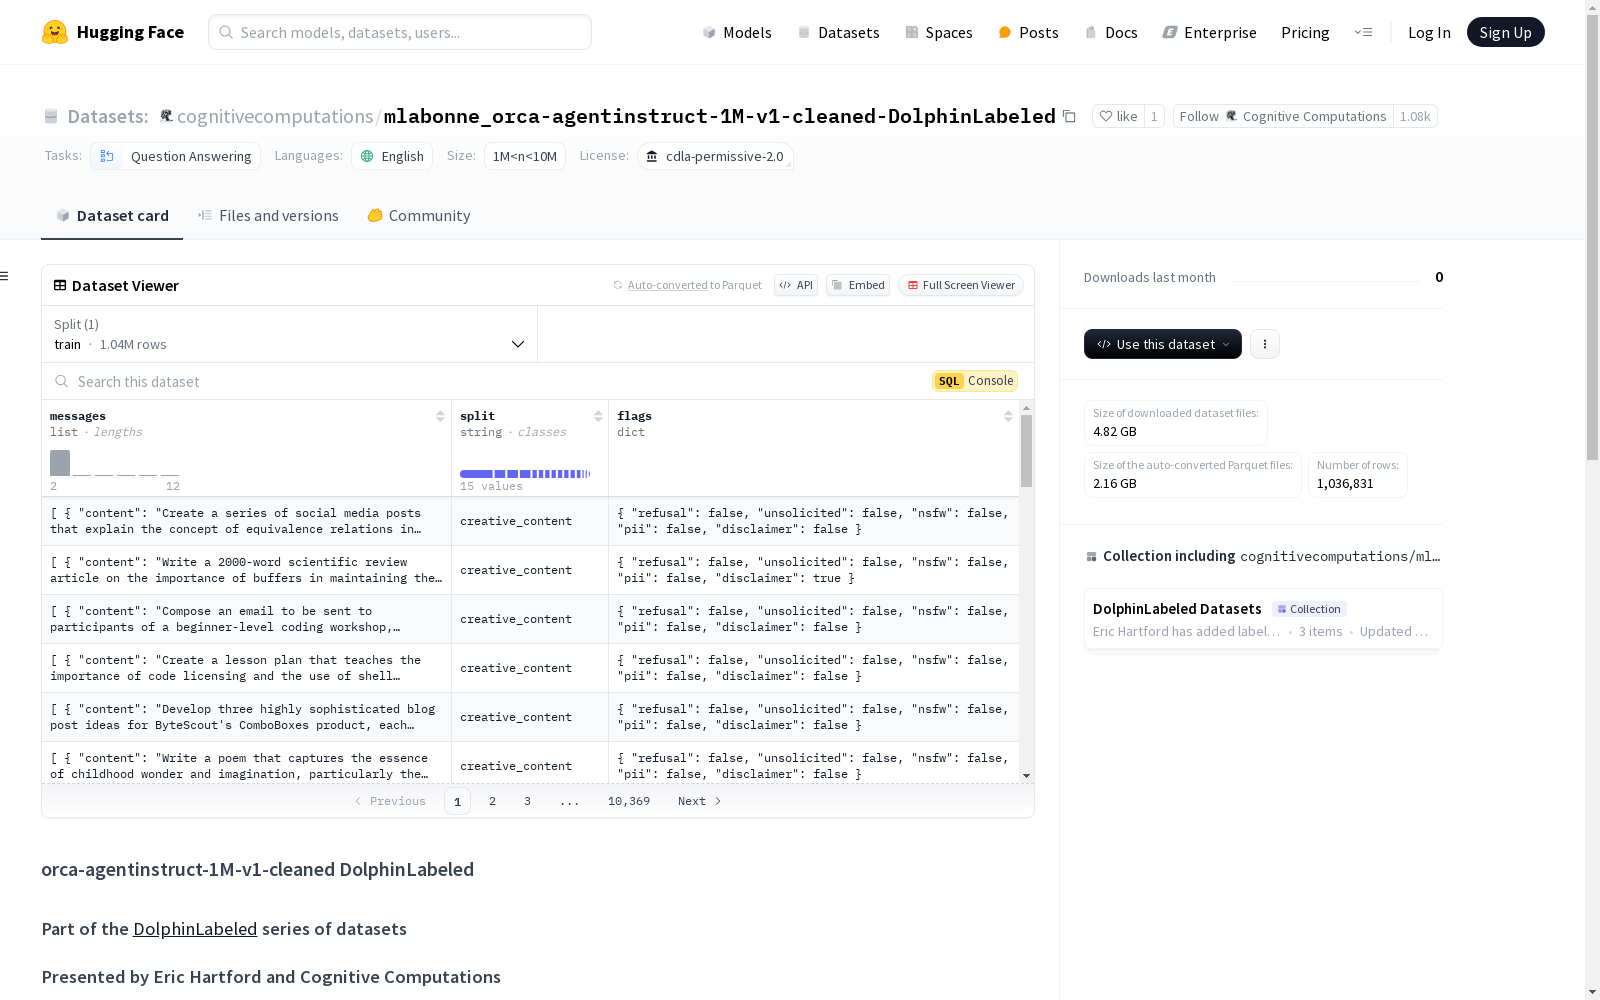1600x1000 pixels.
Task: Open the three-dot options menu beside Use this dataset
Action: [x=1265, y=344]
